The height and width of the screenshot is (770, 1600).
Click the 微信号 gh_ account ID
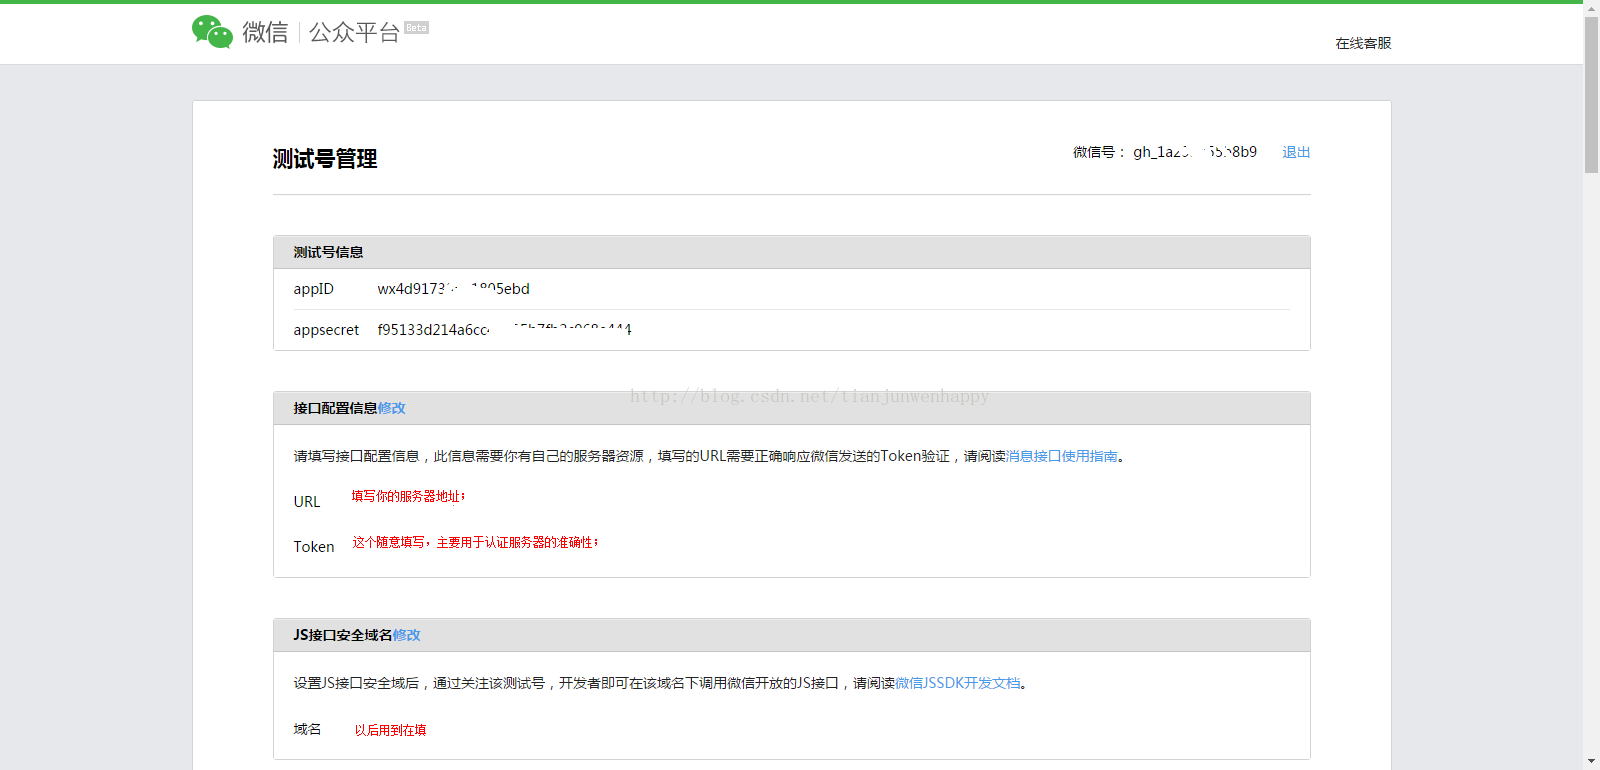coord(1194,152)
